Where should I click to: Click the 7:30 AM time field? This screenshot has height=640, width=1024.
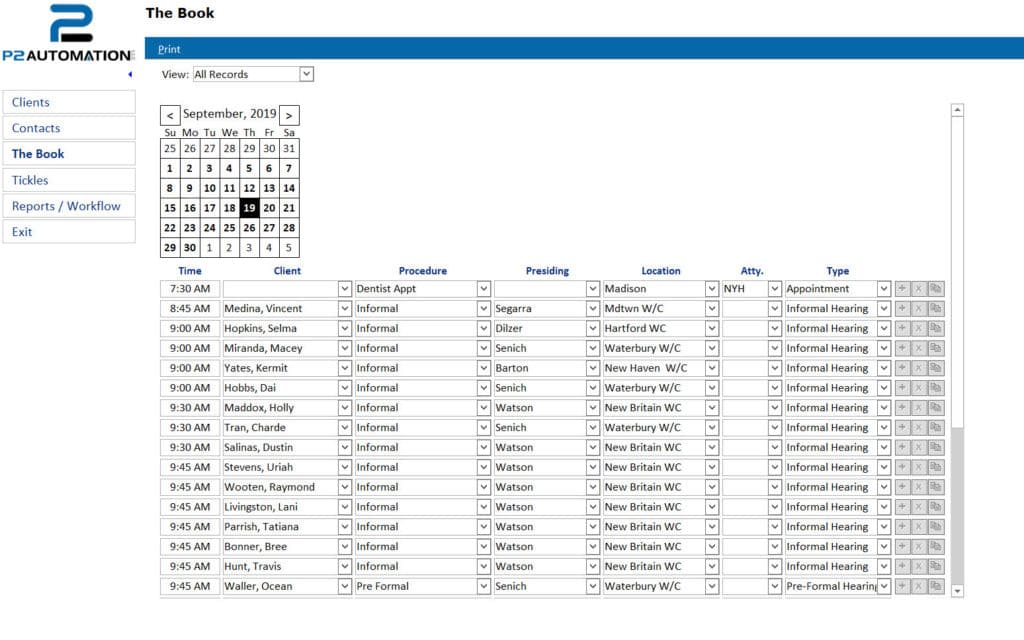click(190, 289)
